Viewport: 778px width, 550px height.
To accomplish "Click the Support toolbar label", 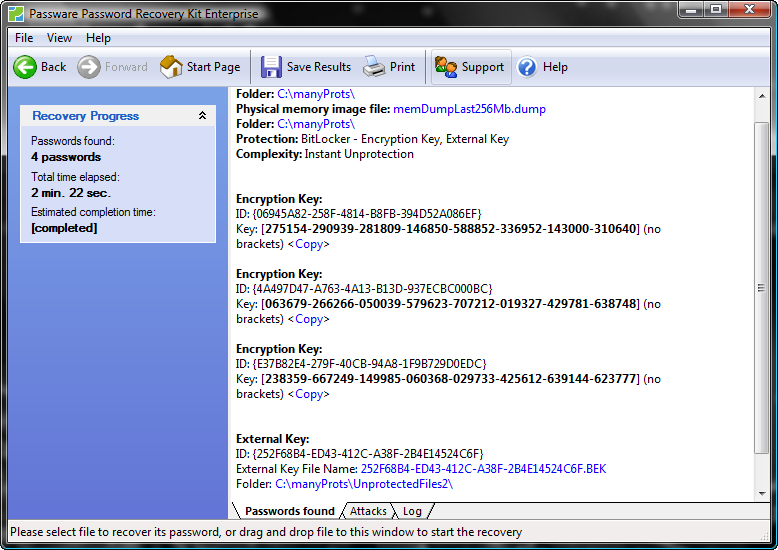I will tap(483, 67).
